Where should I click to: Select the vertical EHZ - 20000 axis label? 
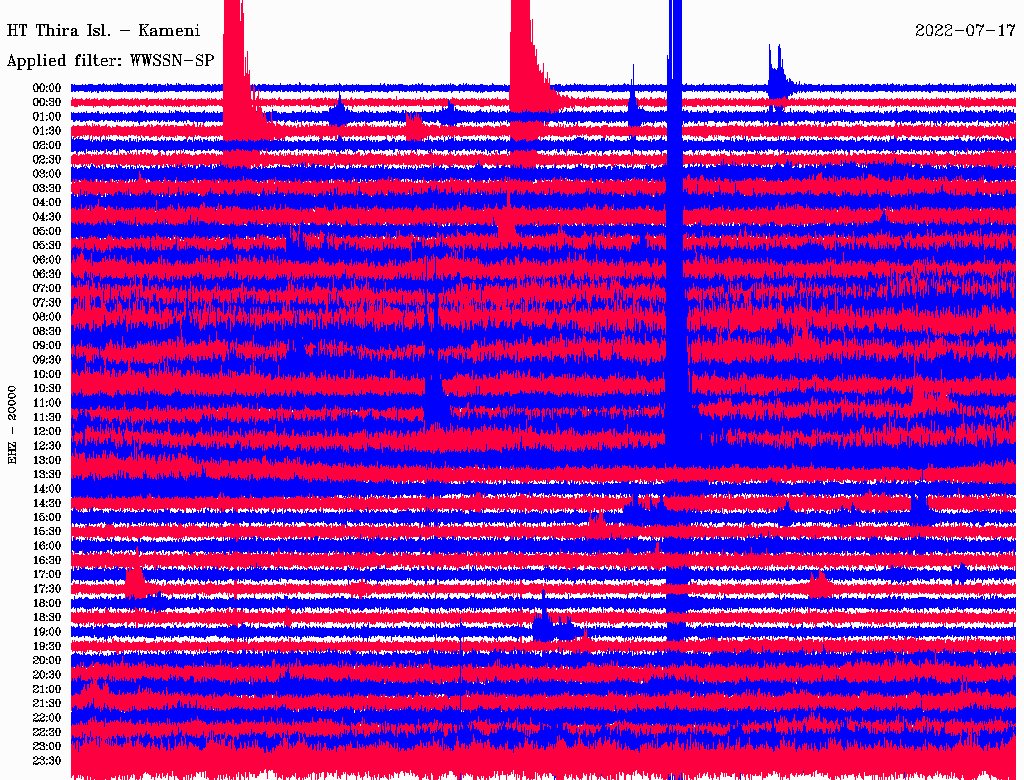[x=13, y=424]
